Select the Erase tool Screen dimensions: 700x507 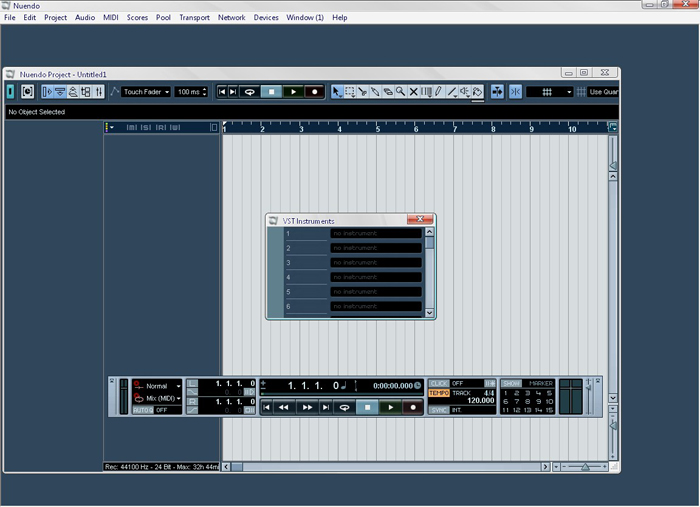388,92
